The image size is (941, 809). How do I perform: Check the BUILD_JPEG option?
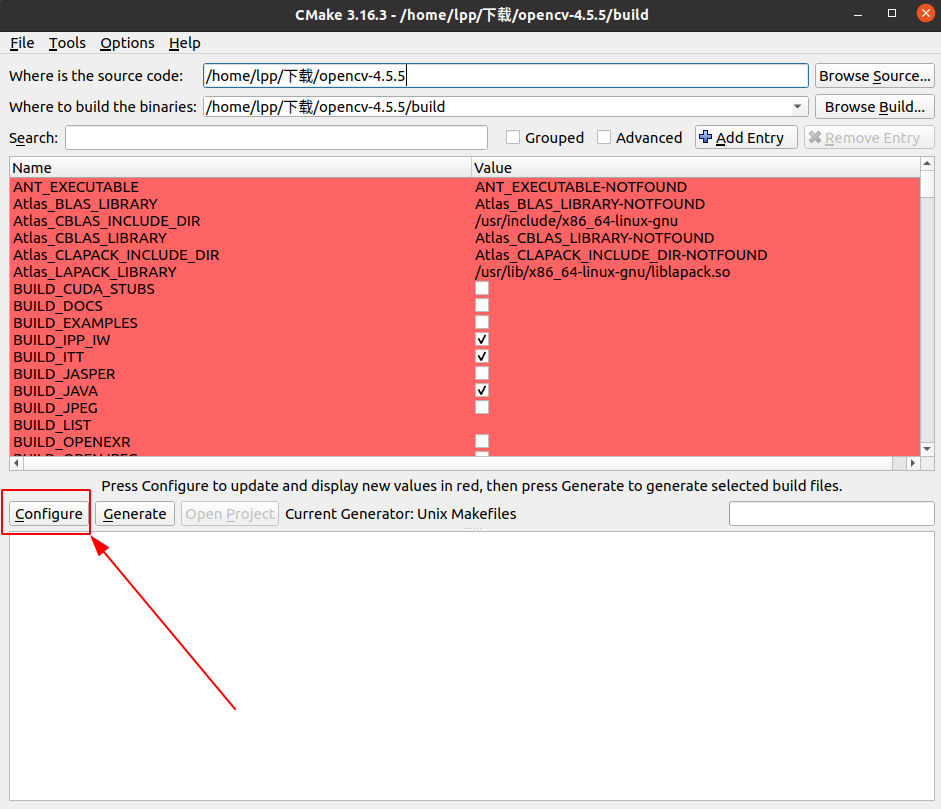482,408
